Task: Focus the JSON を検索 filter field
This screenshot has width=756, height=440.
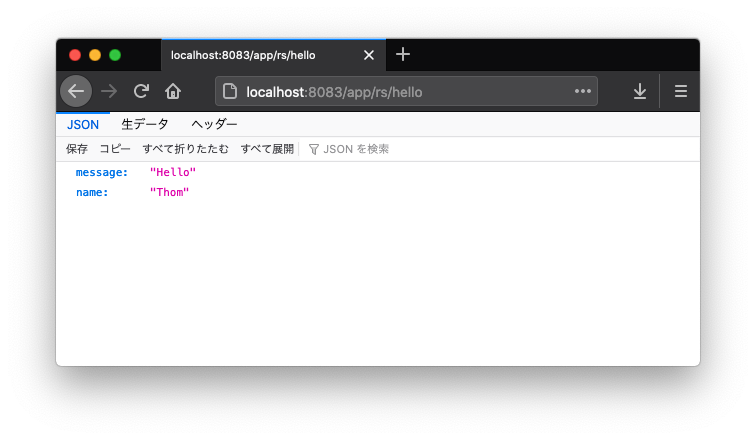Action: [x=501, y=149]
